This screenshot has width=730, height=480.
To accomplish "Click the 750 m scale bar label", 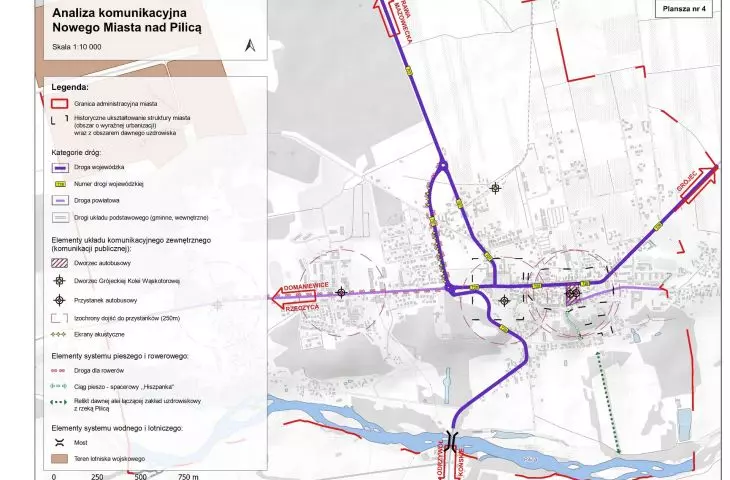I will pos(187,476).
